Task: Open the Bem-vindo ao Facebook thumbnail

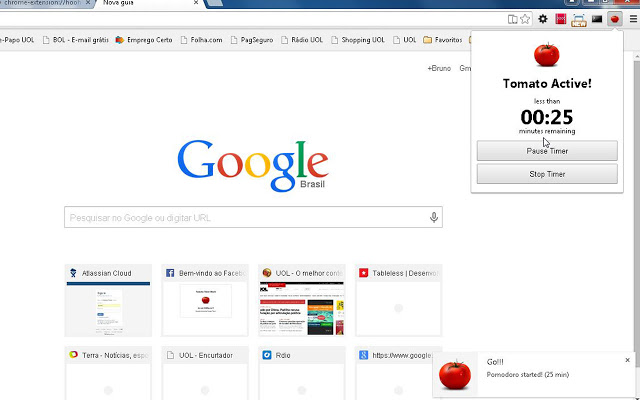Action: pos(205,300)
